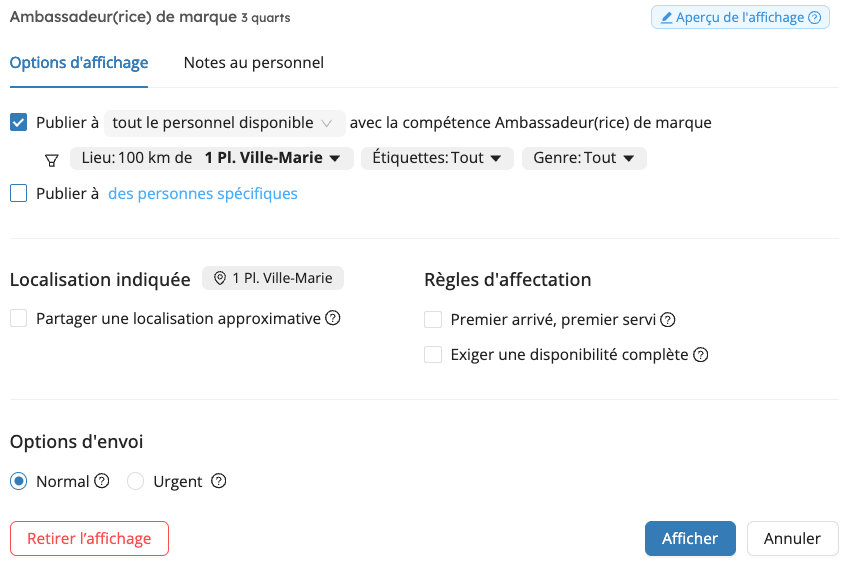Click the help icon beside Urgent
The width and height of the screenshot is (844, 563).
(x=219, y=481)
